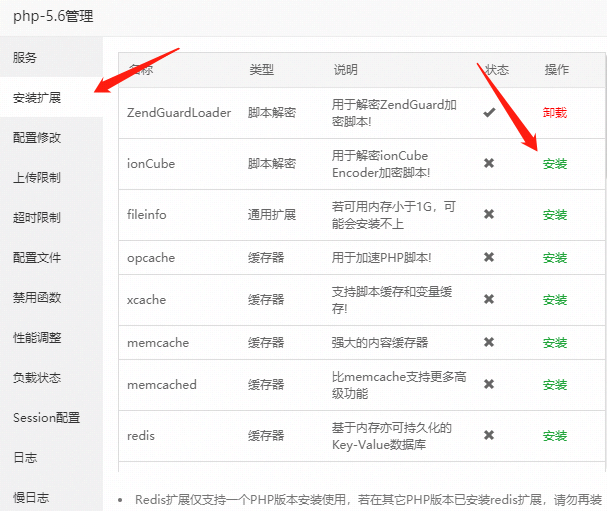Screen dimensions: 607x511
Task: Click 卸载 for ZendGuardLoader
Action: pyautogui.click(x=555, y=113)
